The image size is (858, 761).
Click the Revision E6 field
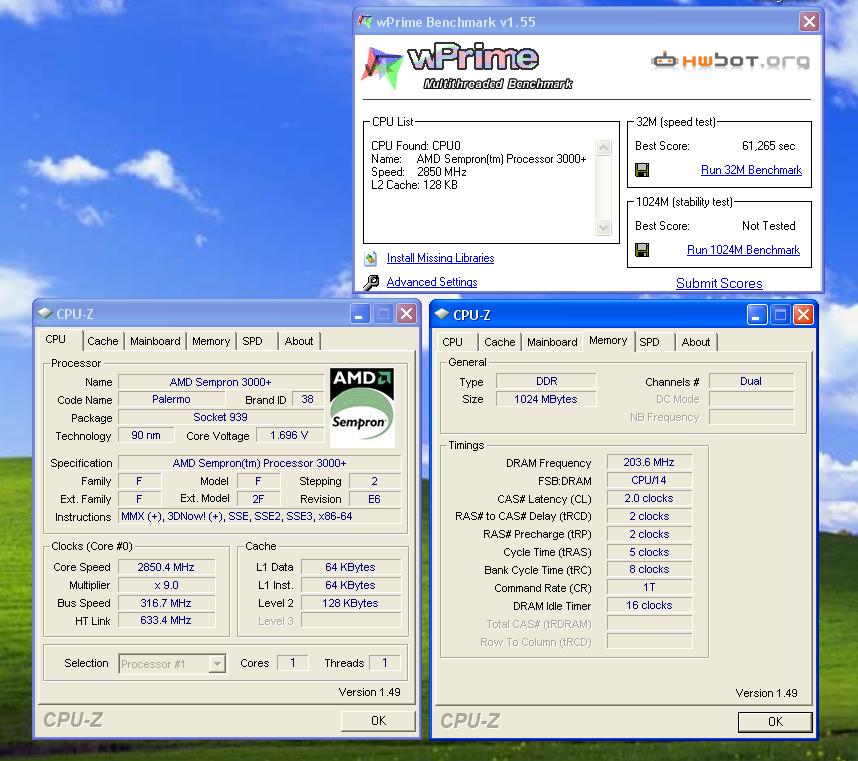374,499
